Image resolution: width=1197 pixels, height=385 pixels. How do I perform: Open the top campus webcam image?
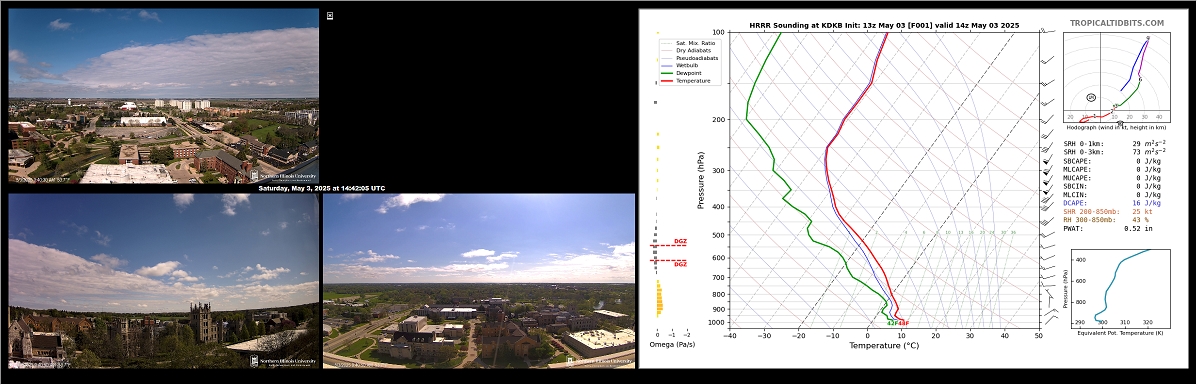[x=163, y=95]
